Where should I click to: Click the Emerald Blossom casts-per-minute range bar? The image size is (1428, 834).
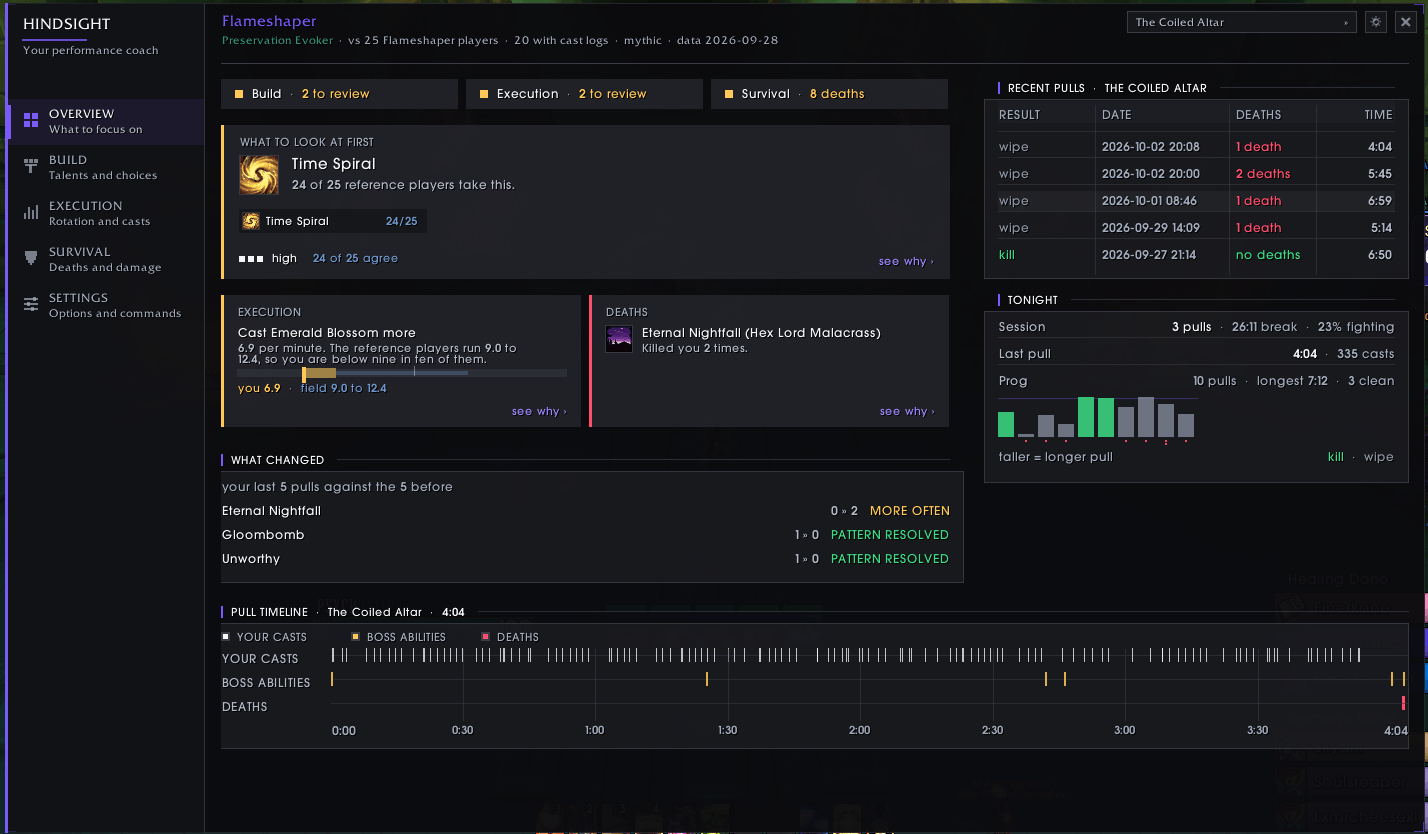pos(402,373)
